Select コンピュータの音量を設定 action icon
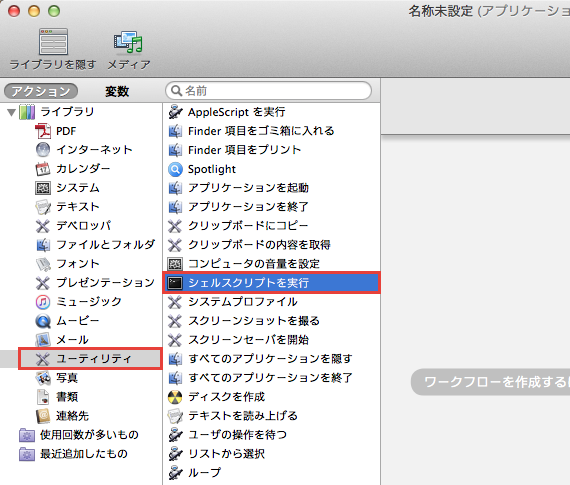Image resolution: width=570 pixels, height=485 pixels. click(x=175, y=264)
